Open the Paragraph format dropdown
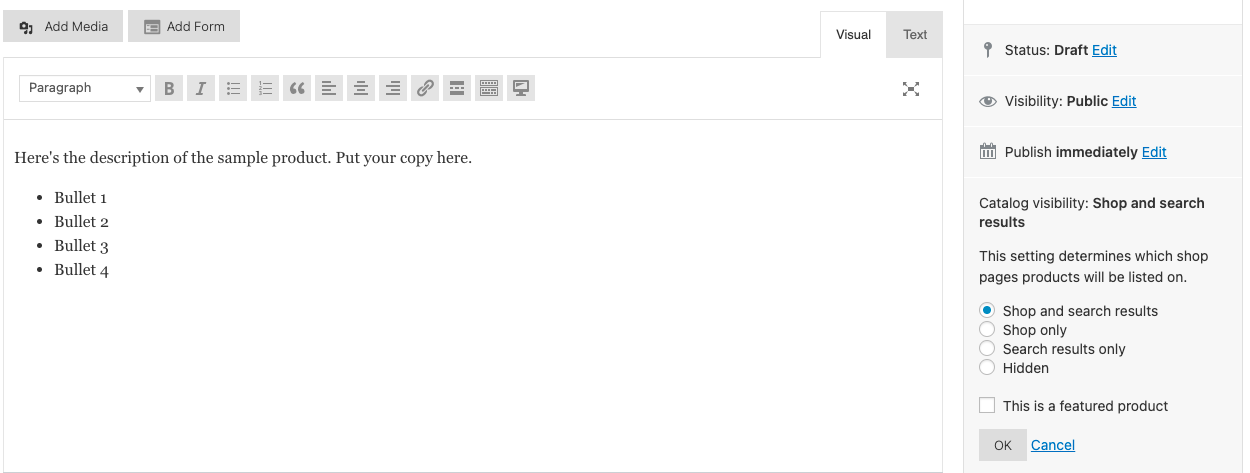Viewport: 1250px width, 473px height. pos(85,88)
